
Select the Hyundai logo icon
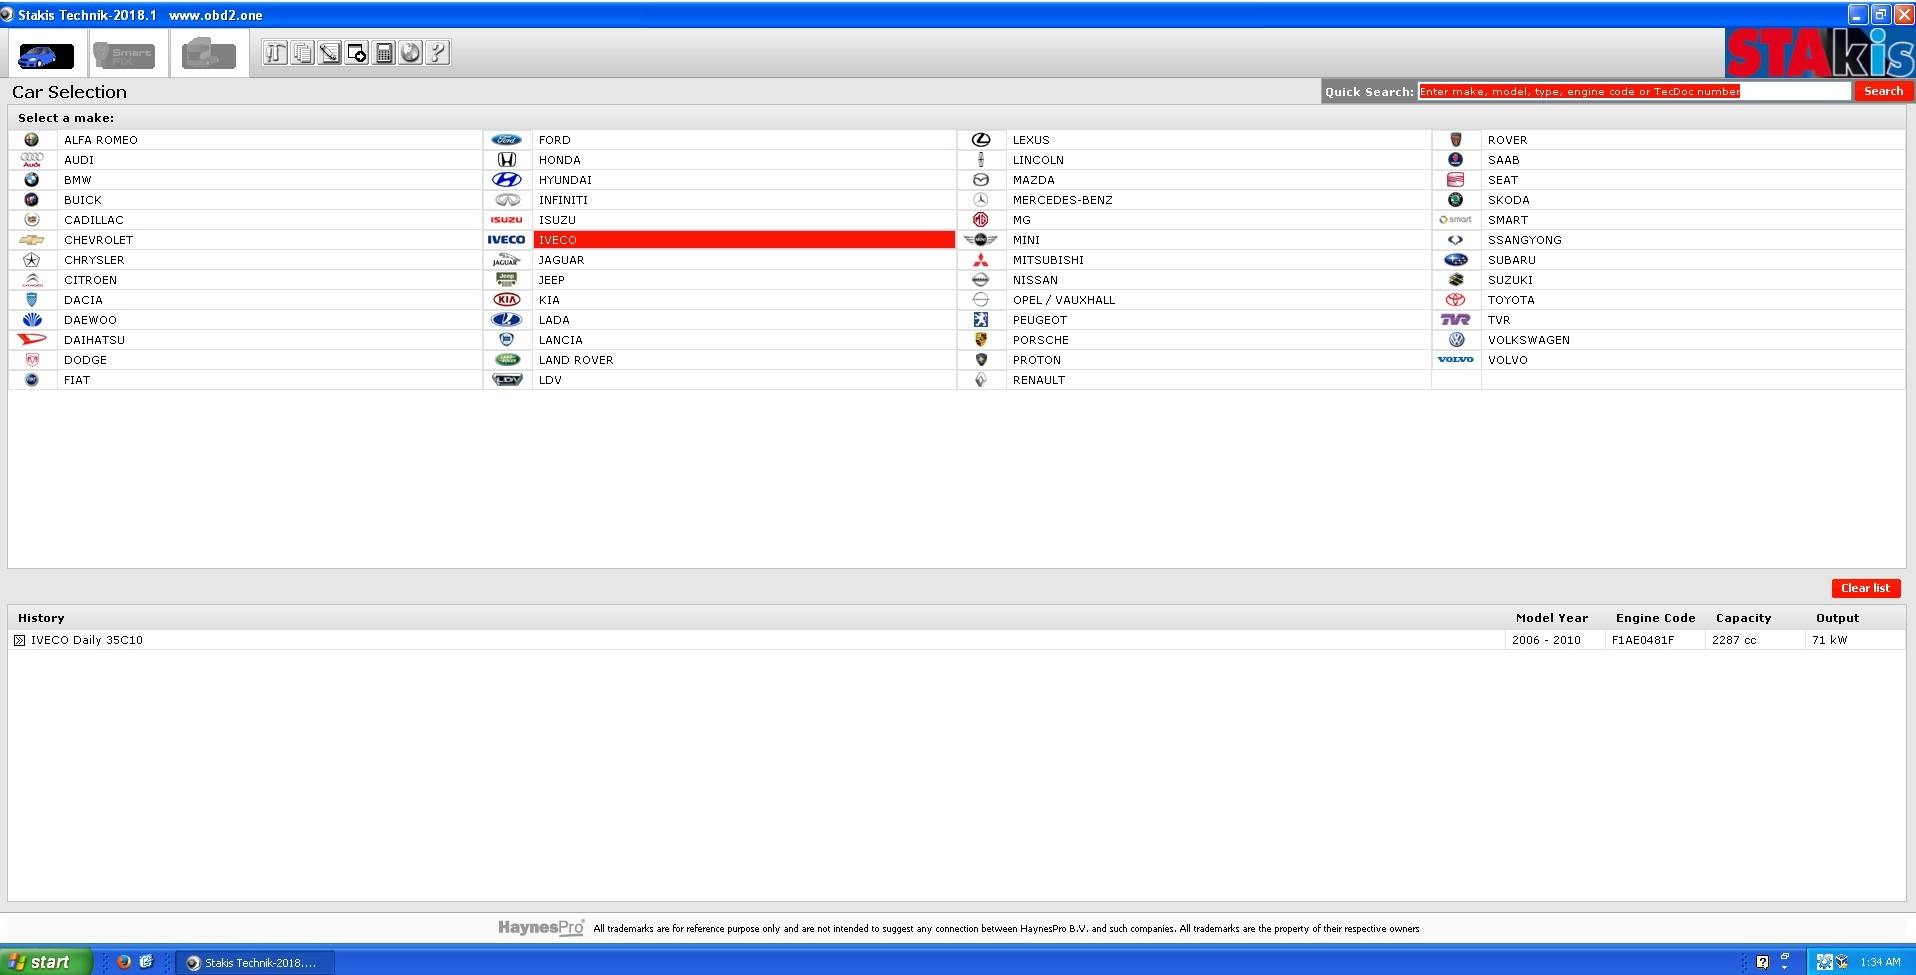506,180
